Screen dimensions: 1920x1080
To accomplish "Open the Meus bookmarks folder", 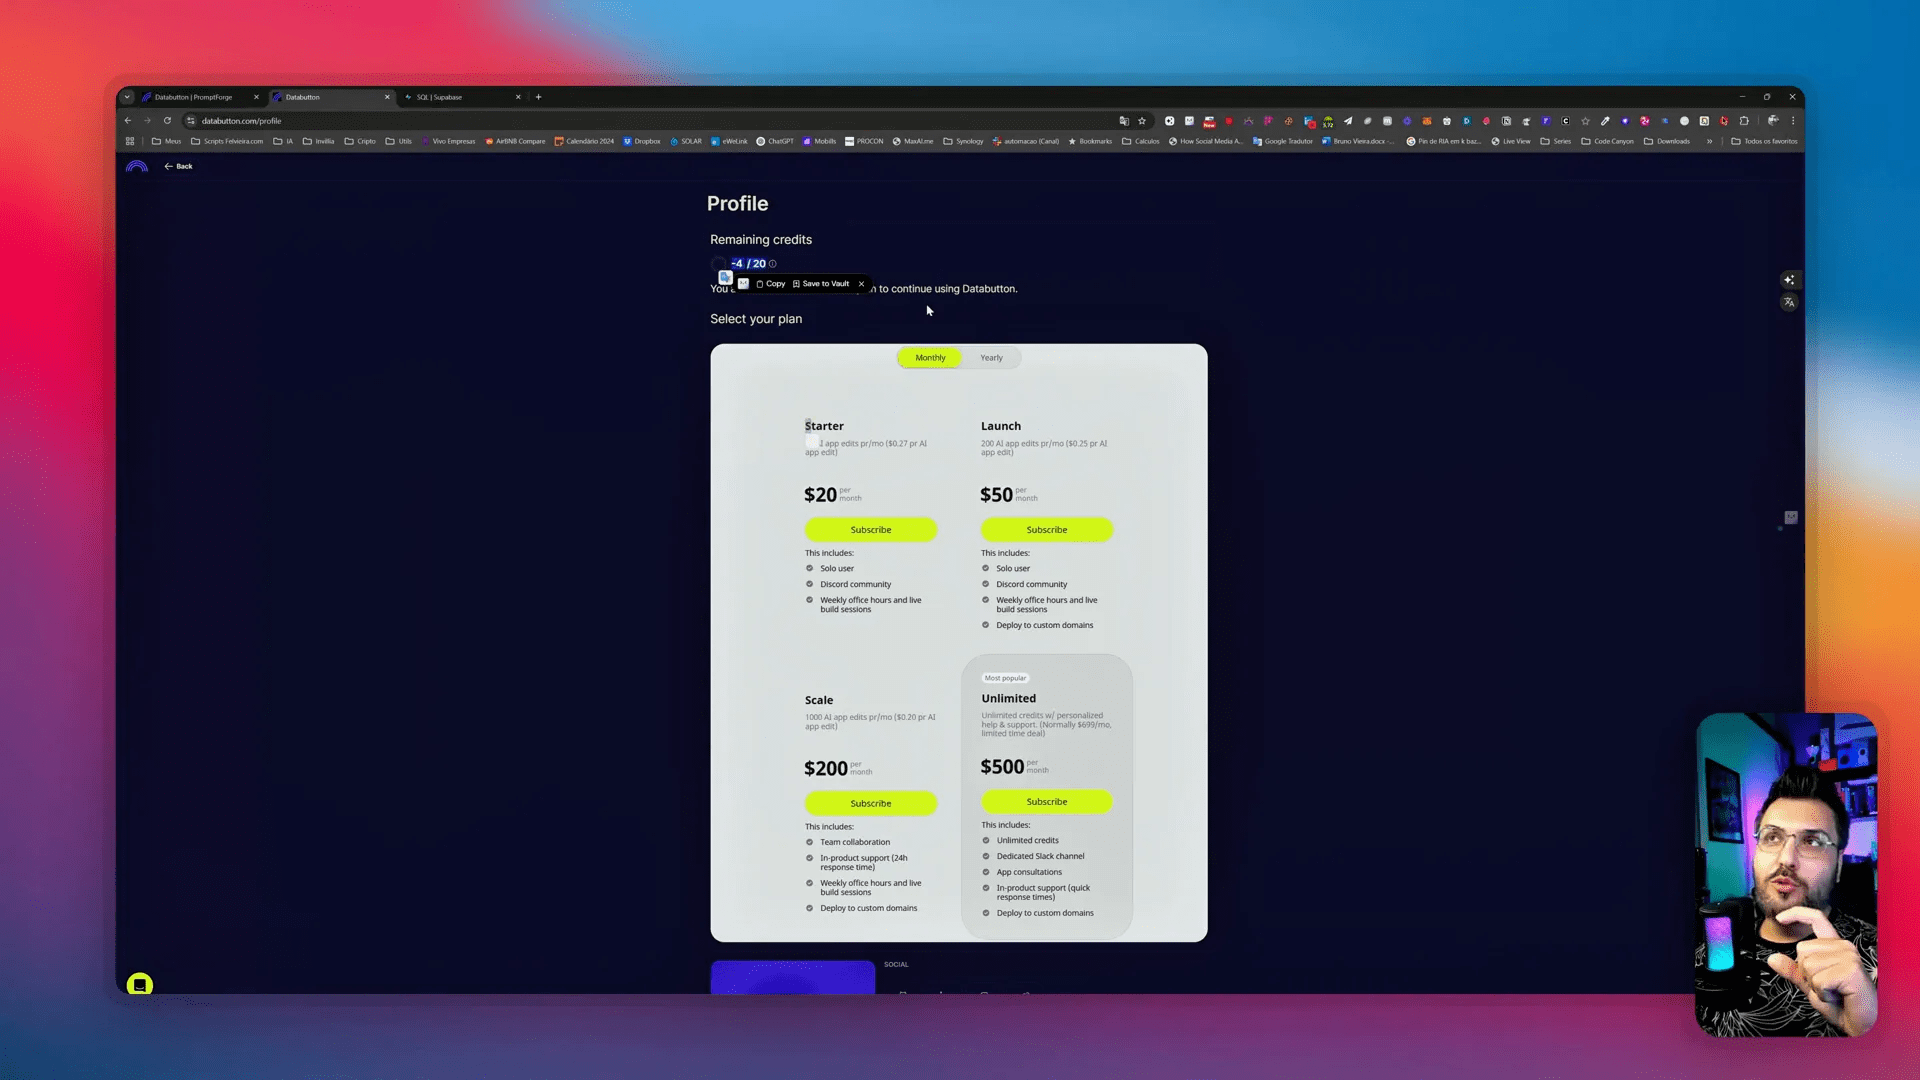I will coord(166,141).
